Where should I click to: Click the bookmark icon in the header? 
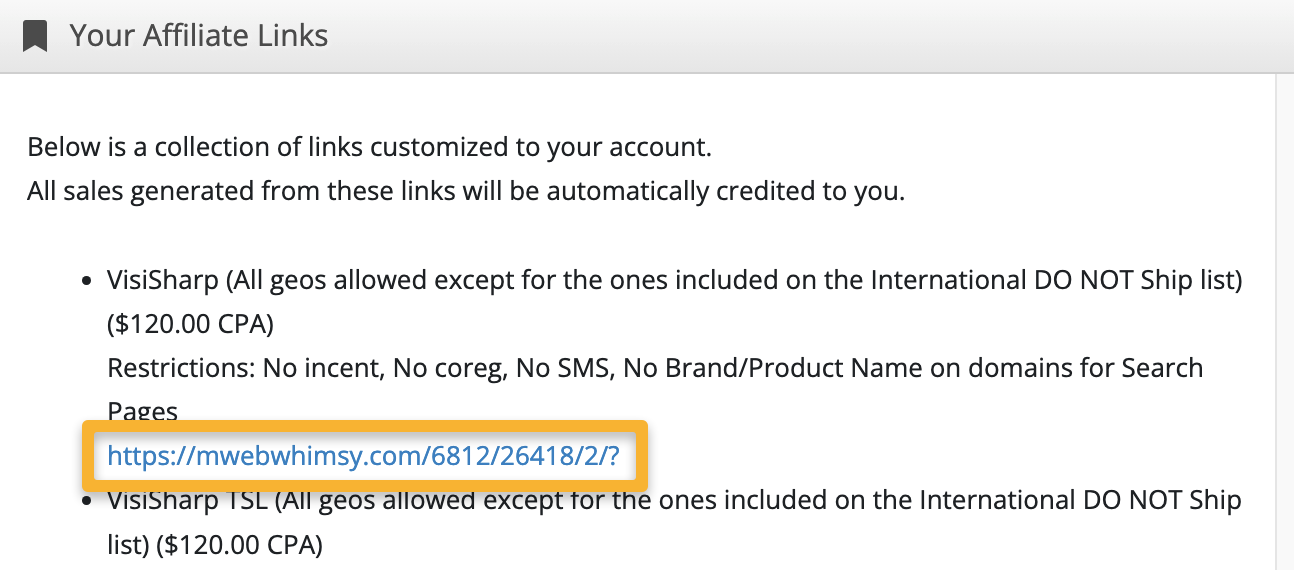point(35,37)
